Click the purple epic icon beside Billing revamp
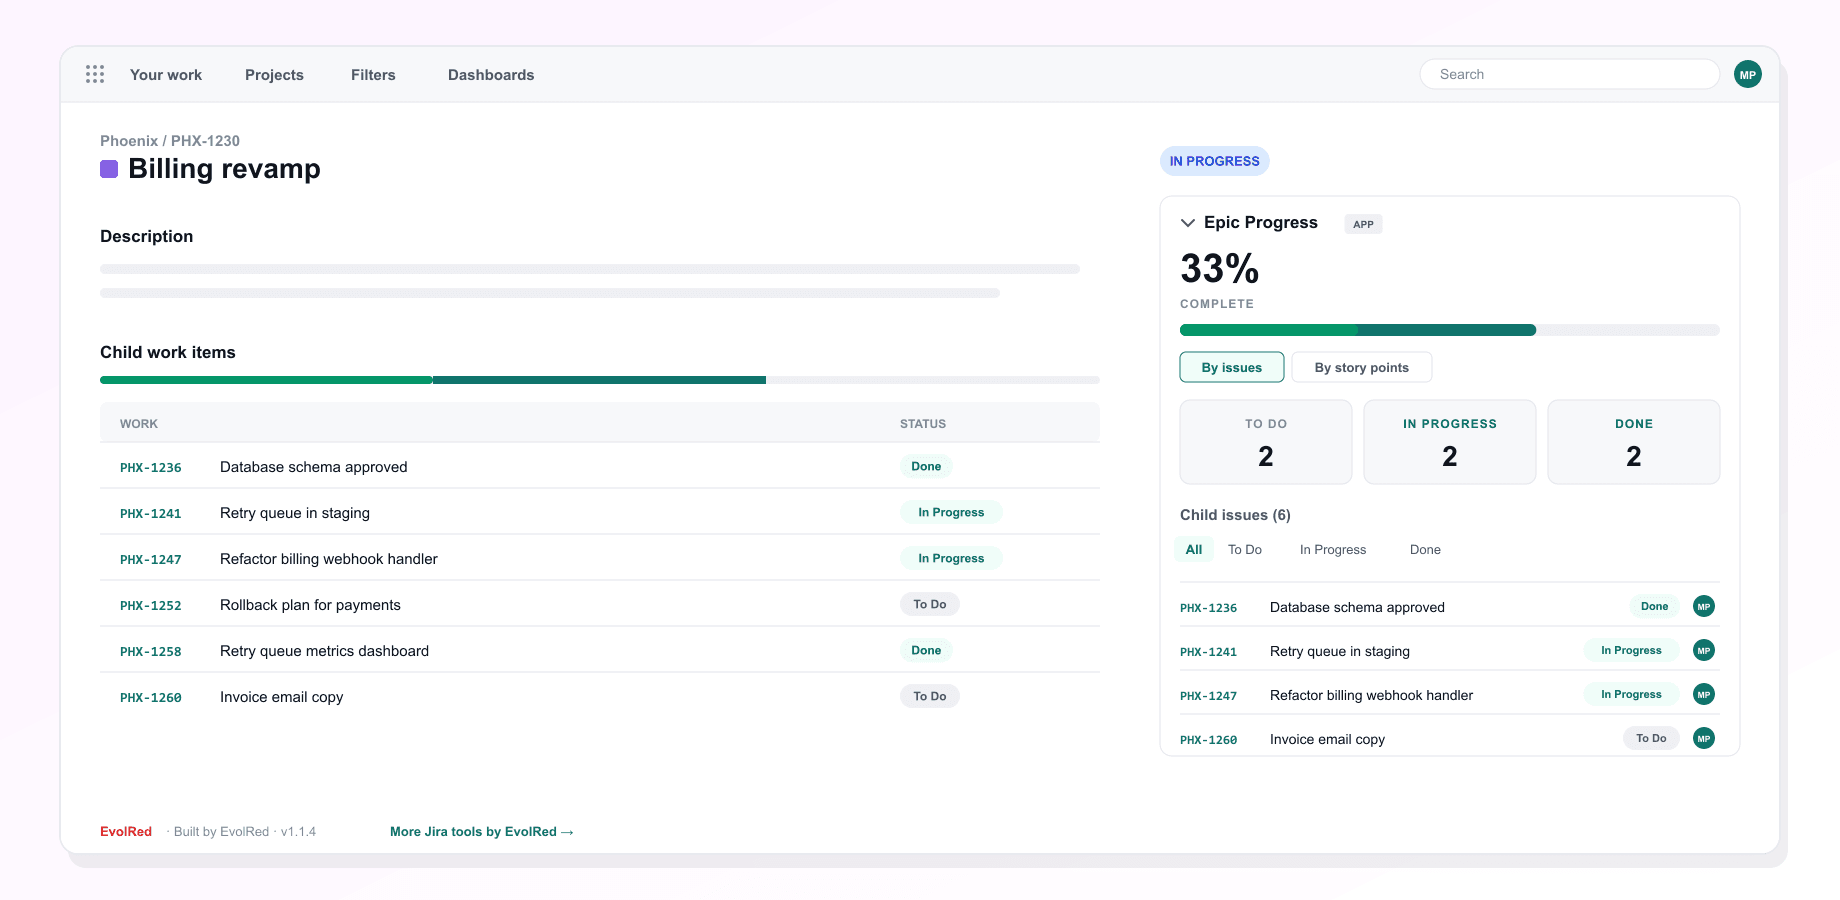The height and width of the screenshot is (900, 1840). coord(109,169)
